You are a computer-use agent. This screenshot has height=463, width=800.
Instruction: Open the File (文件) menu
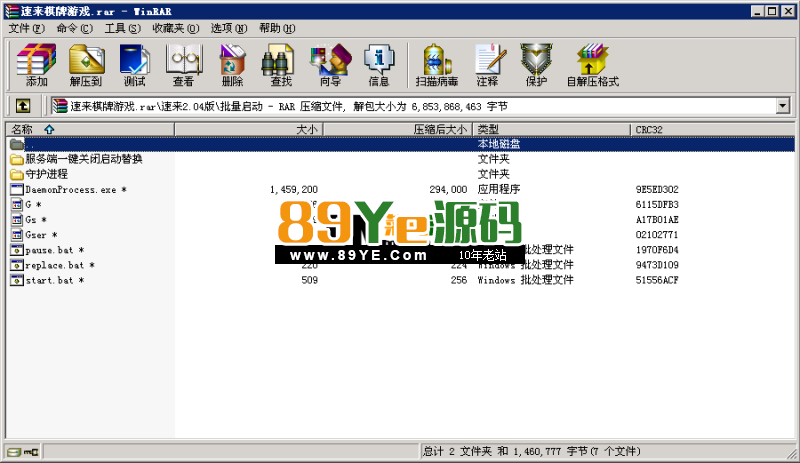pyautogui.click(x=27, y=28)
